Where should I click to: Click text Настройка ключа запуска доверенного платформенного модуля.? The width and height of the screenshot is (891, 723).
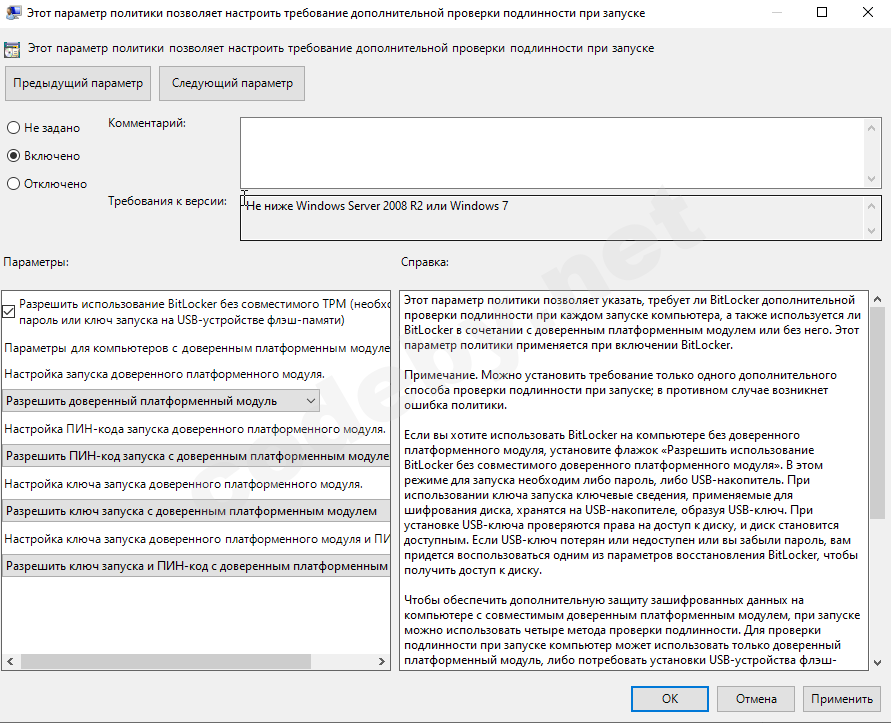(x=184, y=485)
